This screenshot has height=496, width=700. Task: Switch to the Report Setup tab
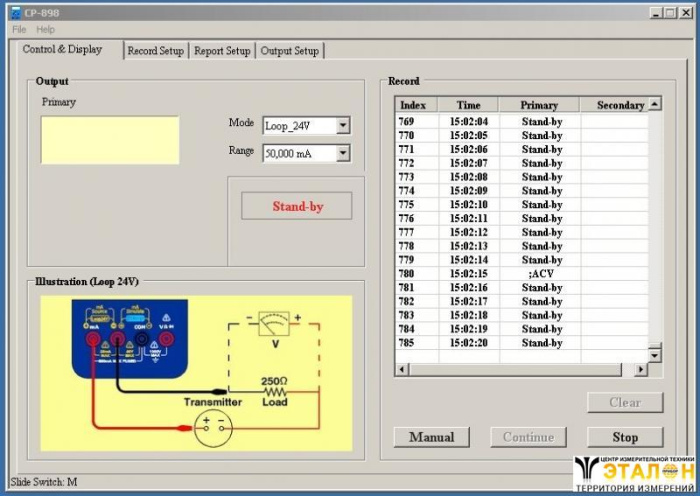pos(222,51)
